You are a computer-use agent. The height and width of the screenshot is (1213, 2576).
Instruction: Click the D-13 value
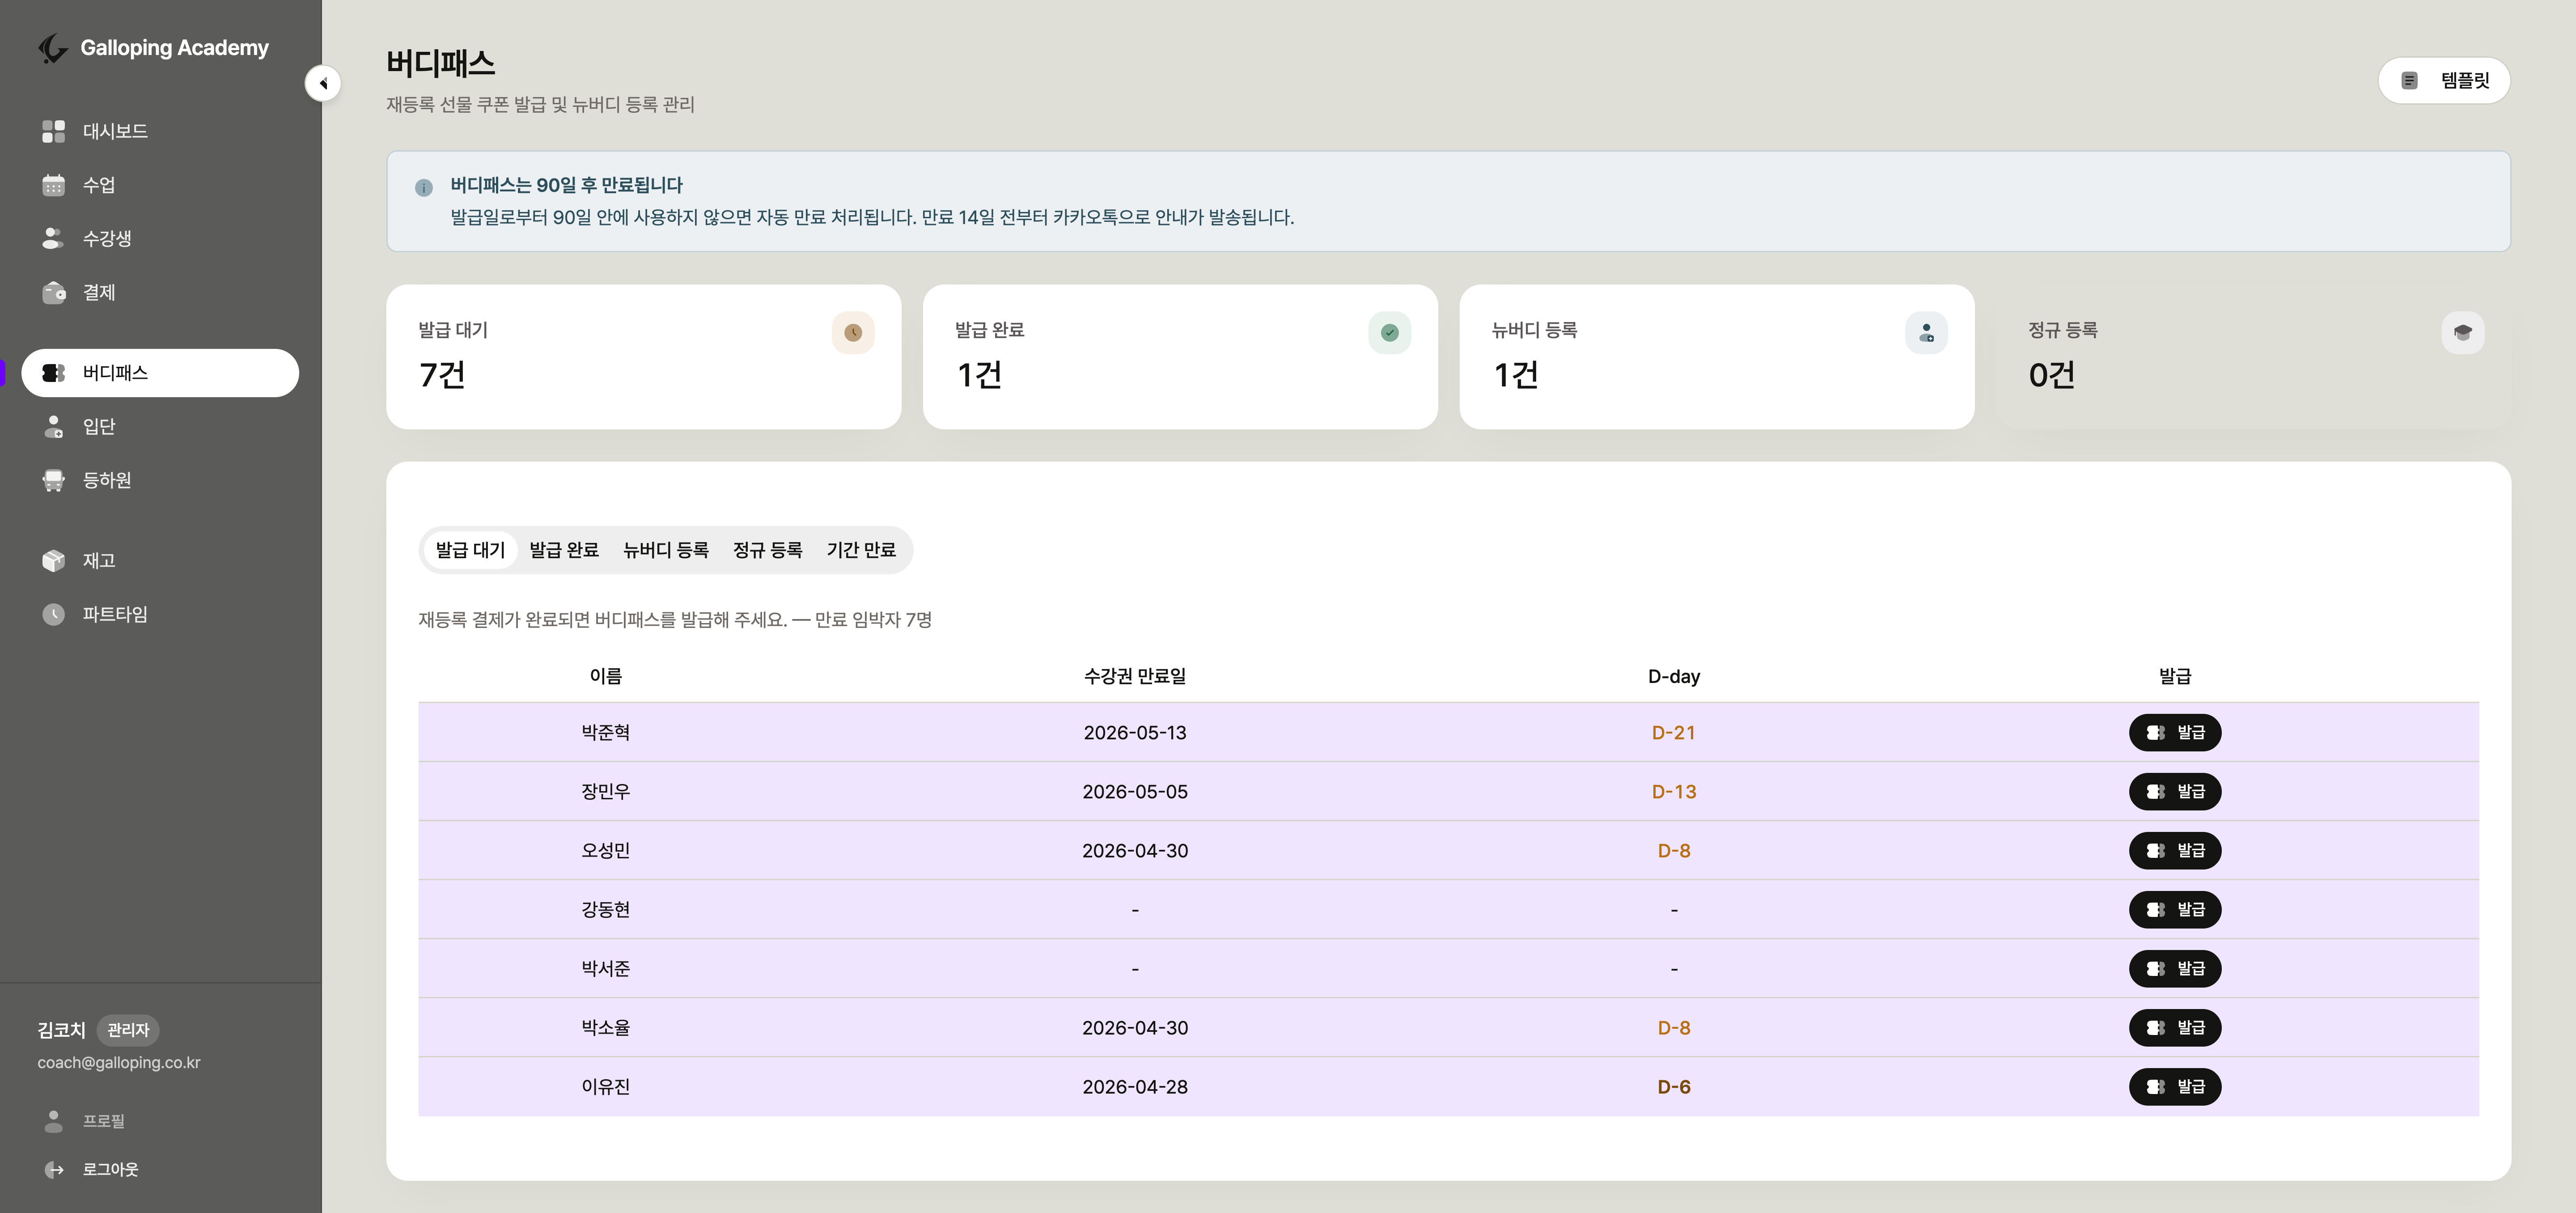[1674, 791]
